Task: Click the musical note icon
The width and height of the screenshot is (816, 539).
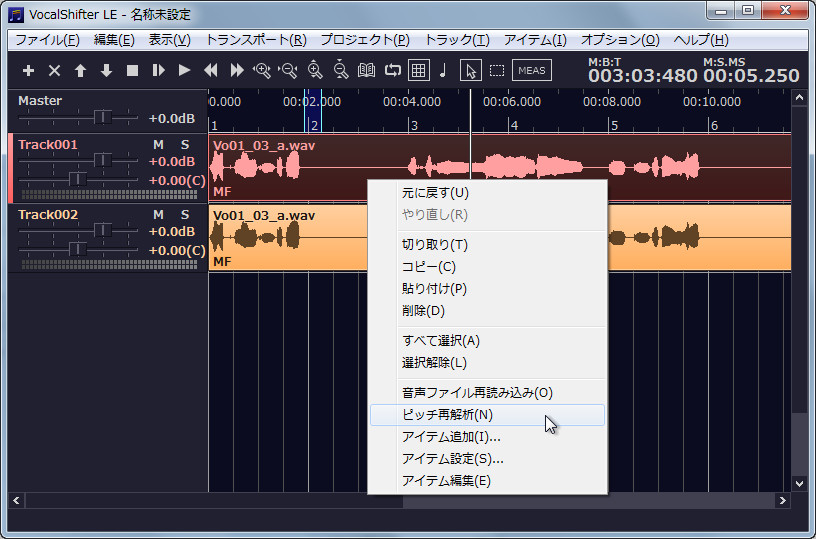Action: coord(443,70)
